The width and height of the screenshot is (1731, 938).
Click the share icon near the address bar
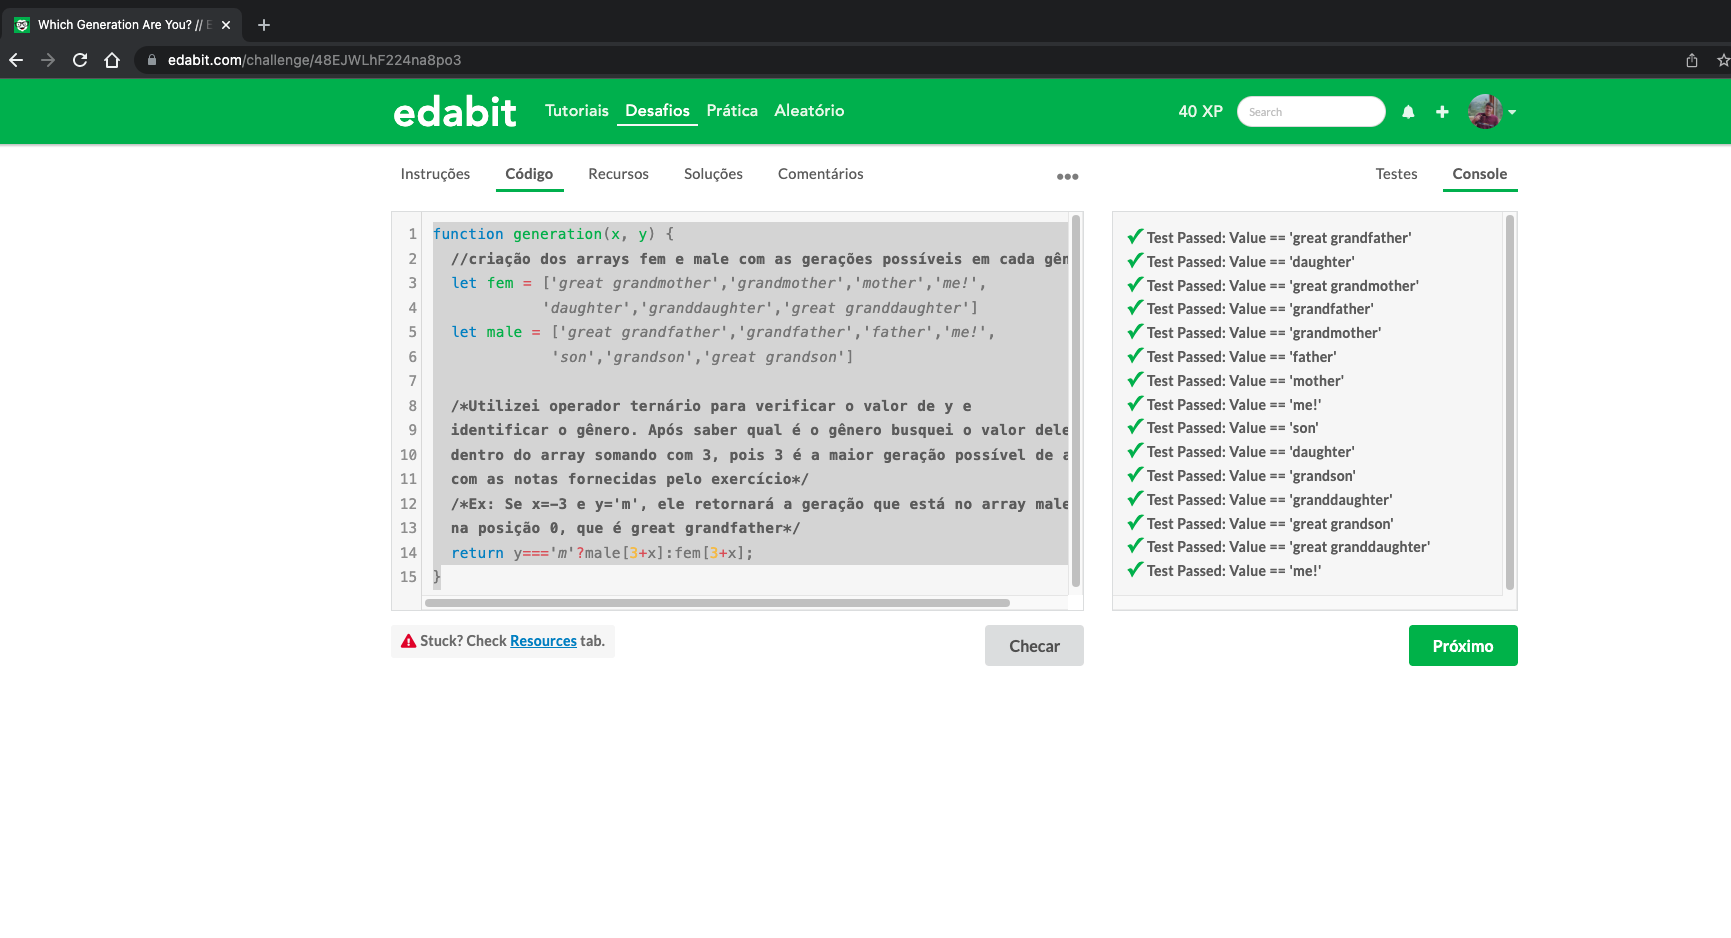tap(1690, 60)
